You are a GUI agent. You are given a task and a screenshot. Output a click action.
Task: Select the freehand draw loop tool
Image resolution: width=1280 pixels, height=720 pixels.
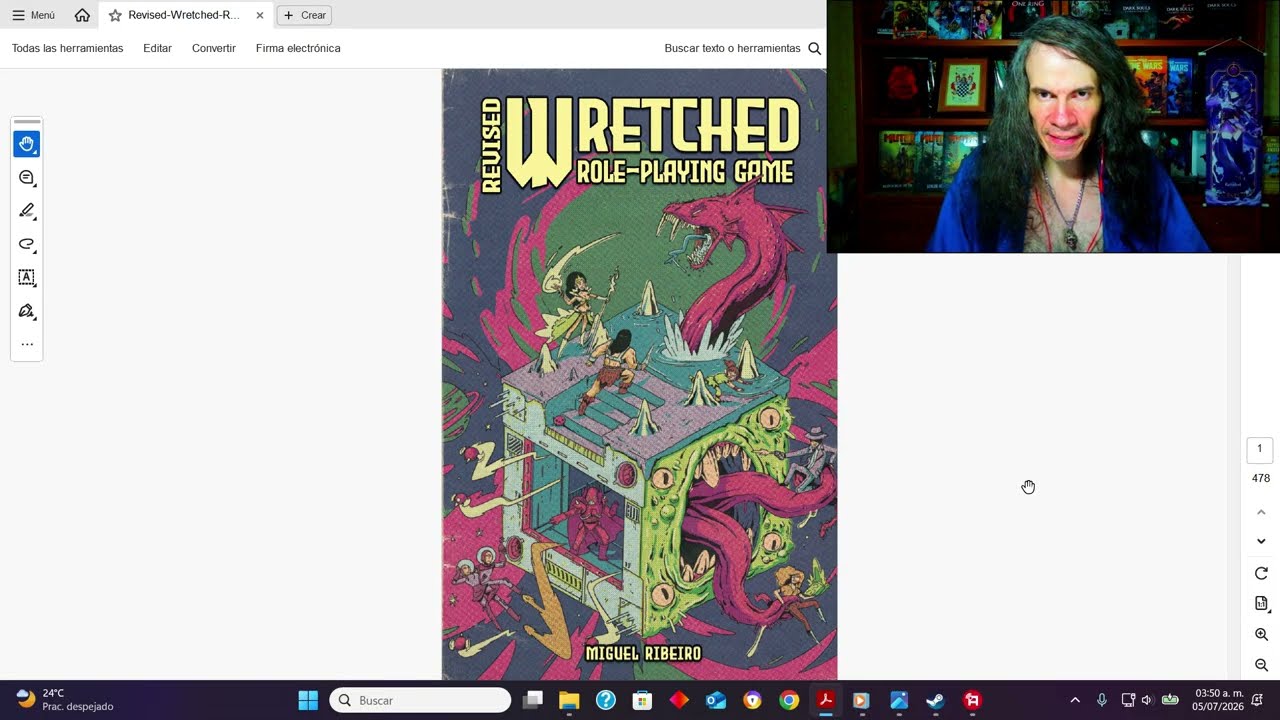(27, 244)
